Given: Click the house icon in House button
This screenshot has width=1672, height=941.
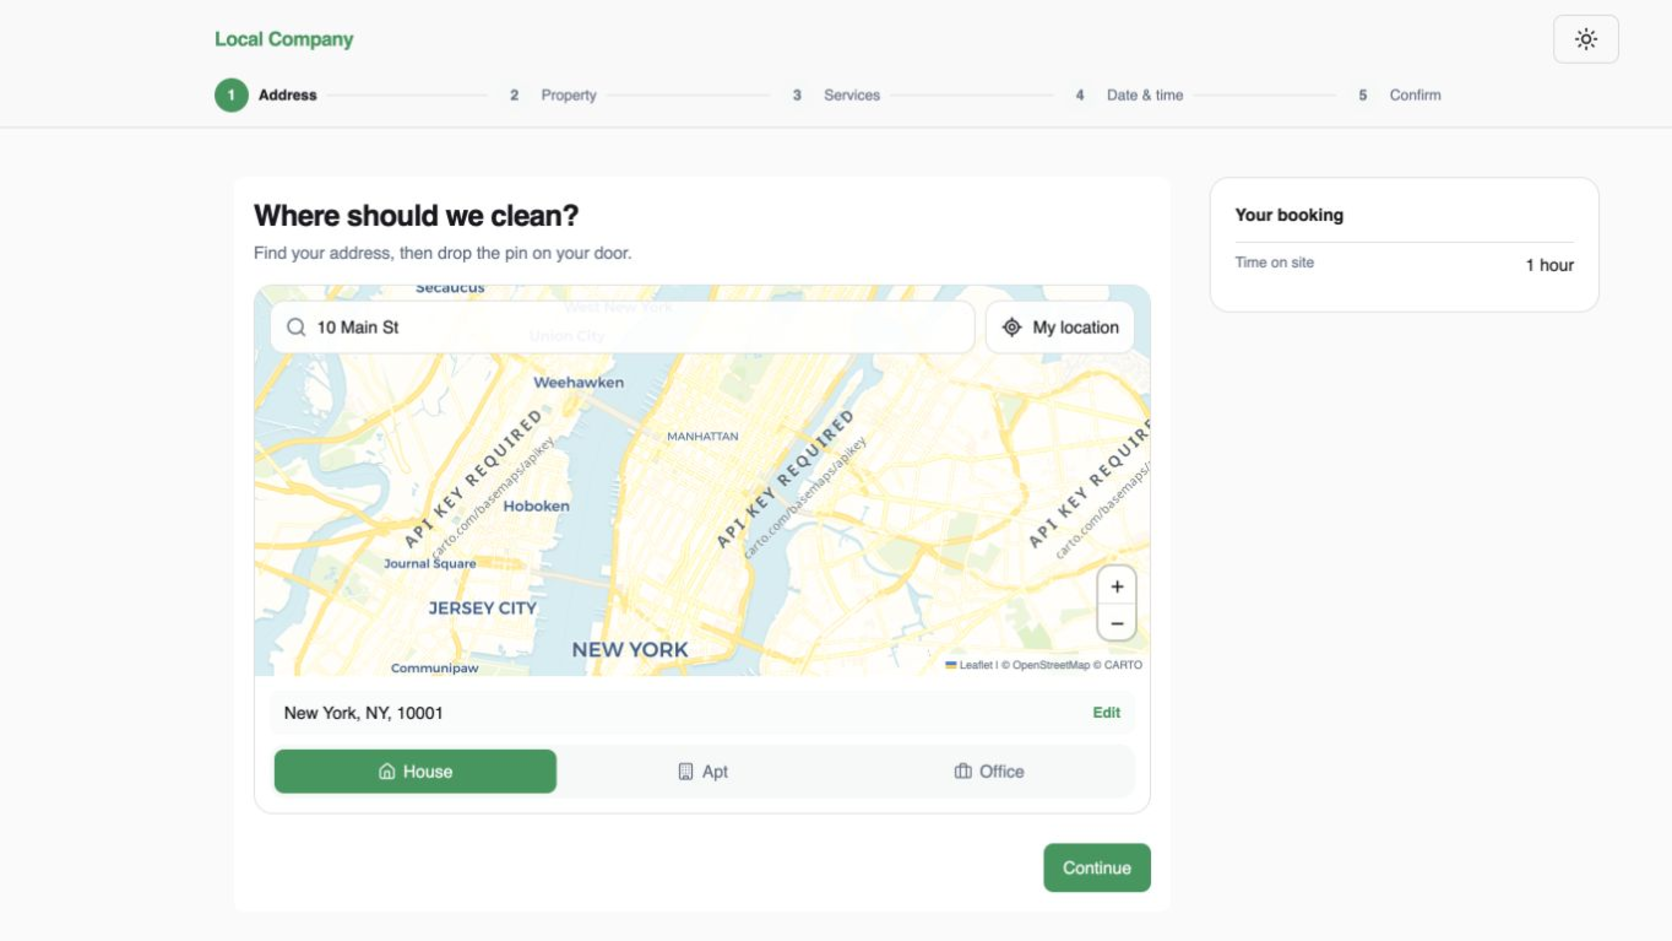Looking at the screenshot, I should (387, 771).
